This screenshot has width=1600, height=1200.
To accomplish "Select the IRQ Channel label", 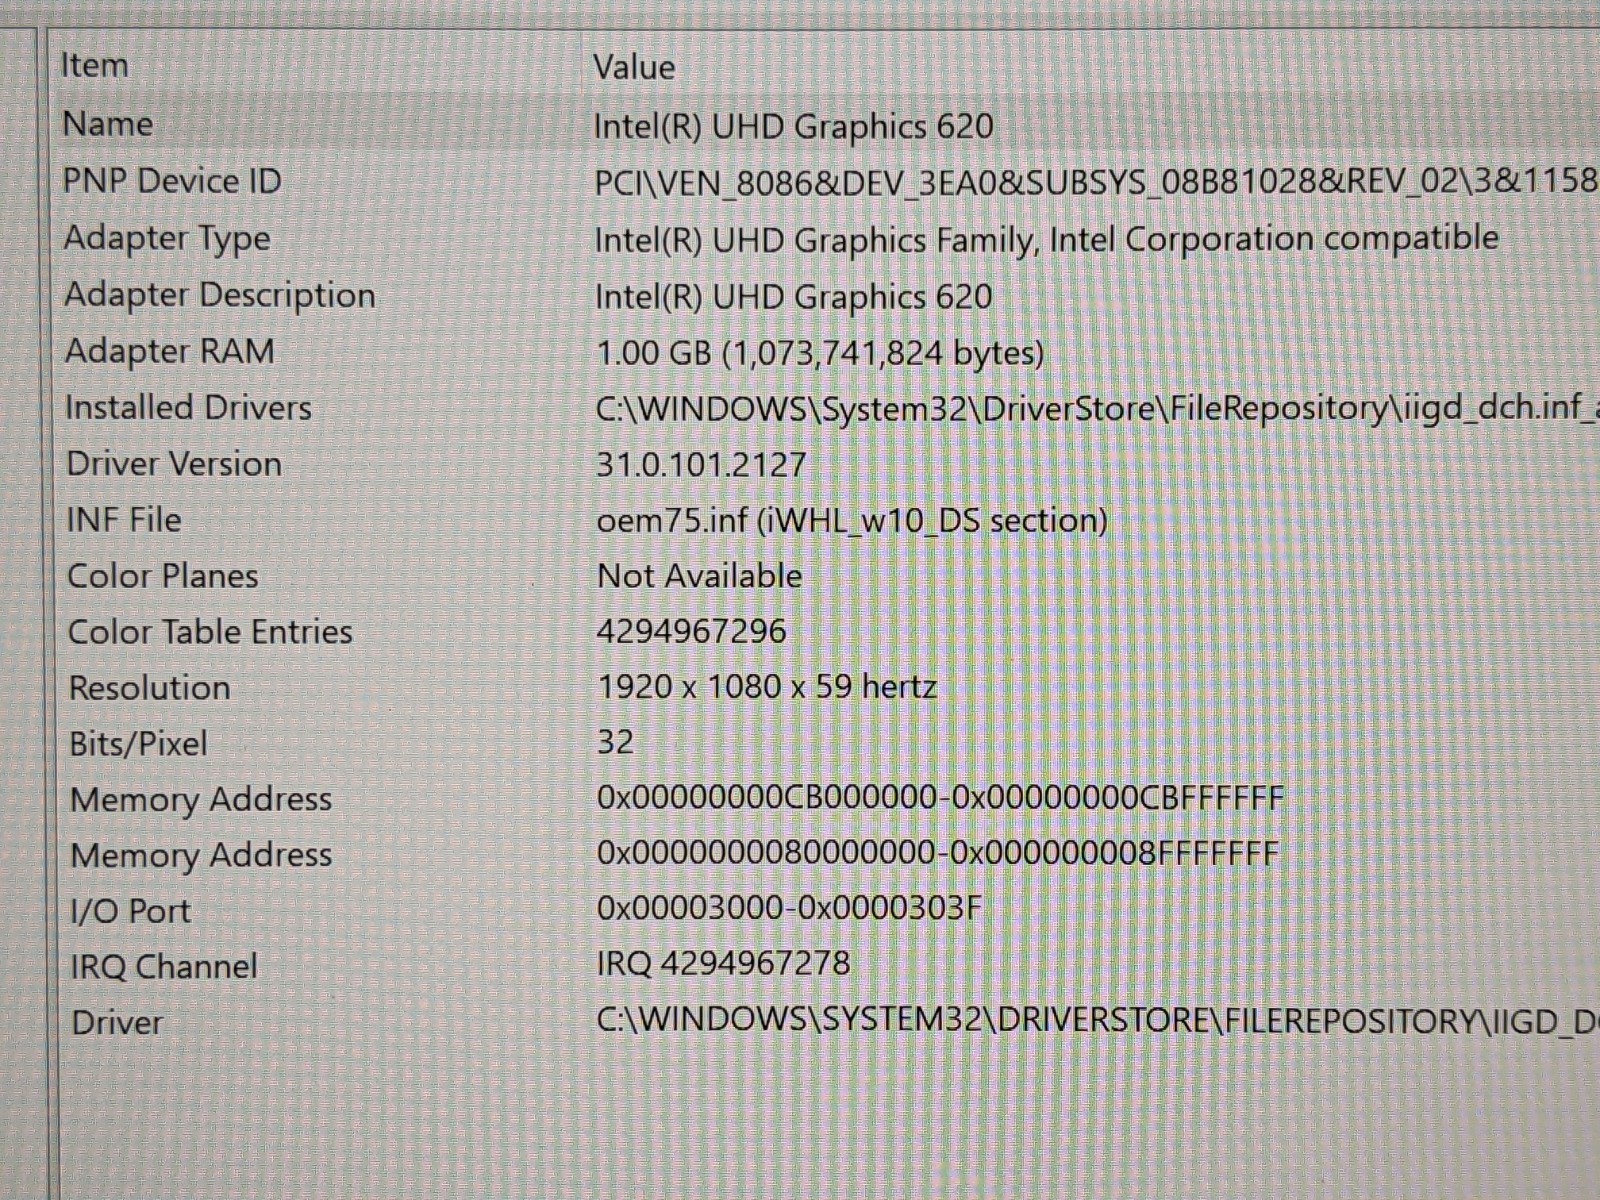I will [164, 966].
